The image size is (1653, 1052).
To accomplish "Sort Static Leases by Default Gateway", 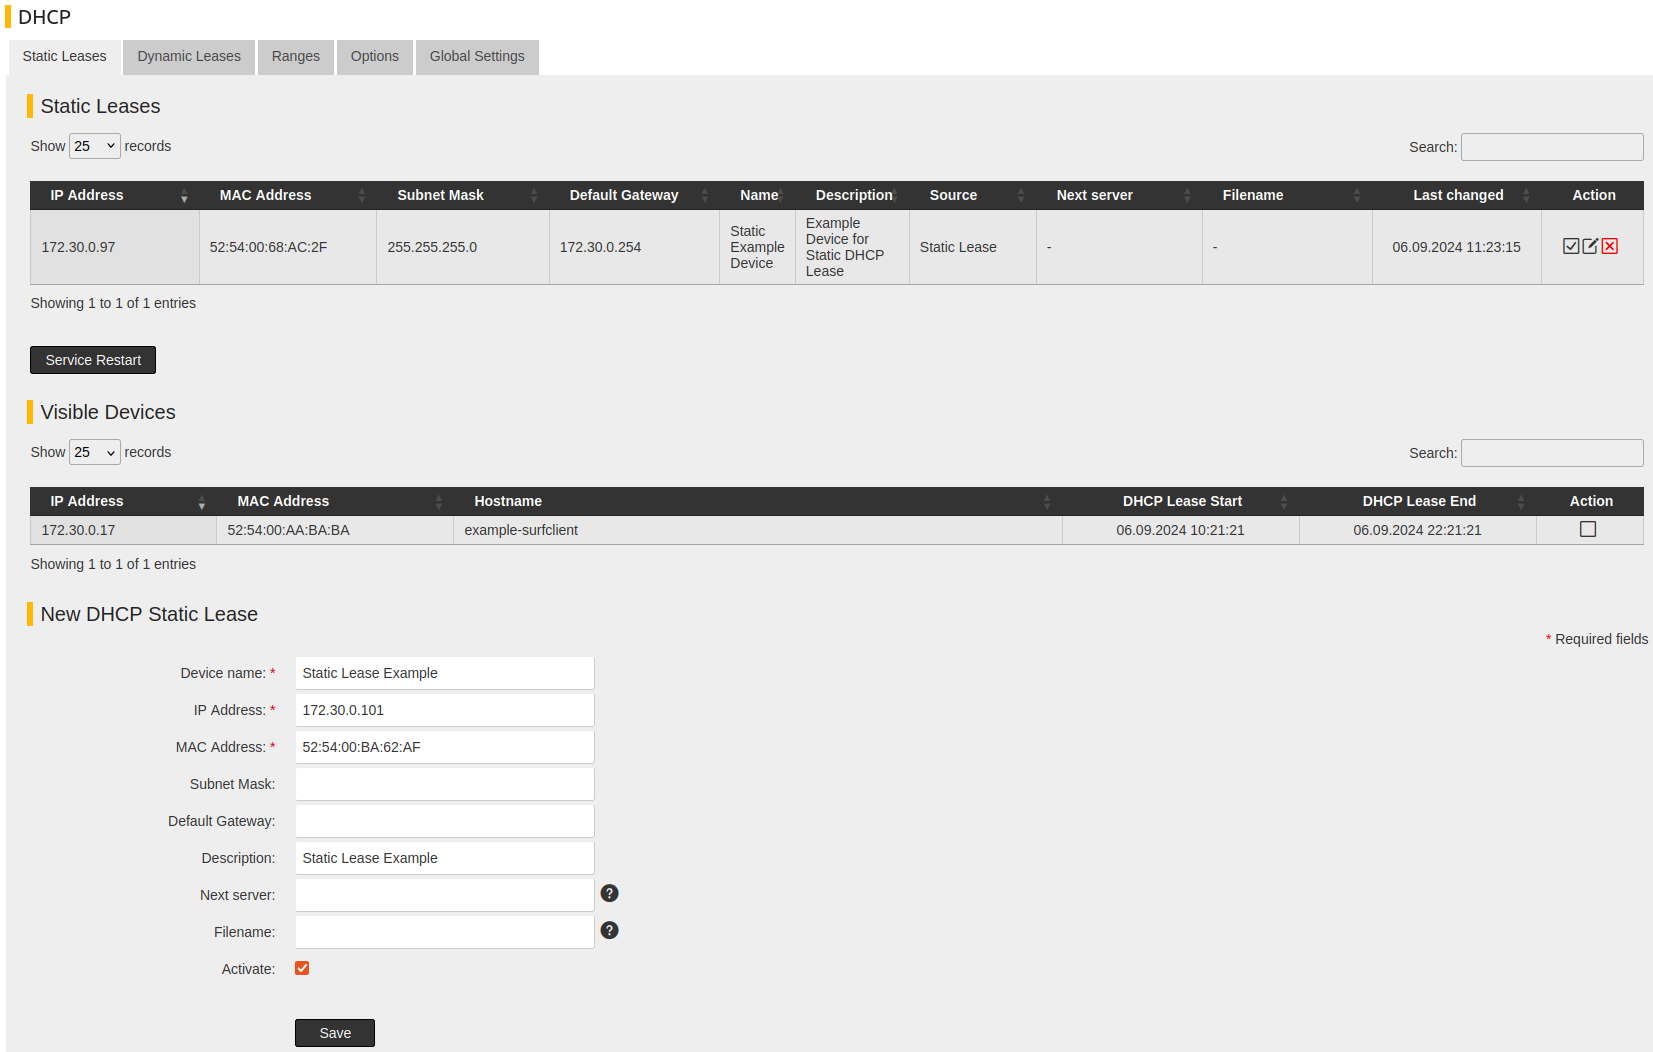I will (x=634, y=195).
